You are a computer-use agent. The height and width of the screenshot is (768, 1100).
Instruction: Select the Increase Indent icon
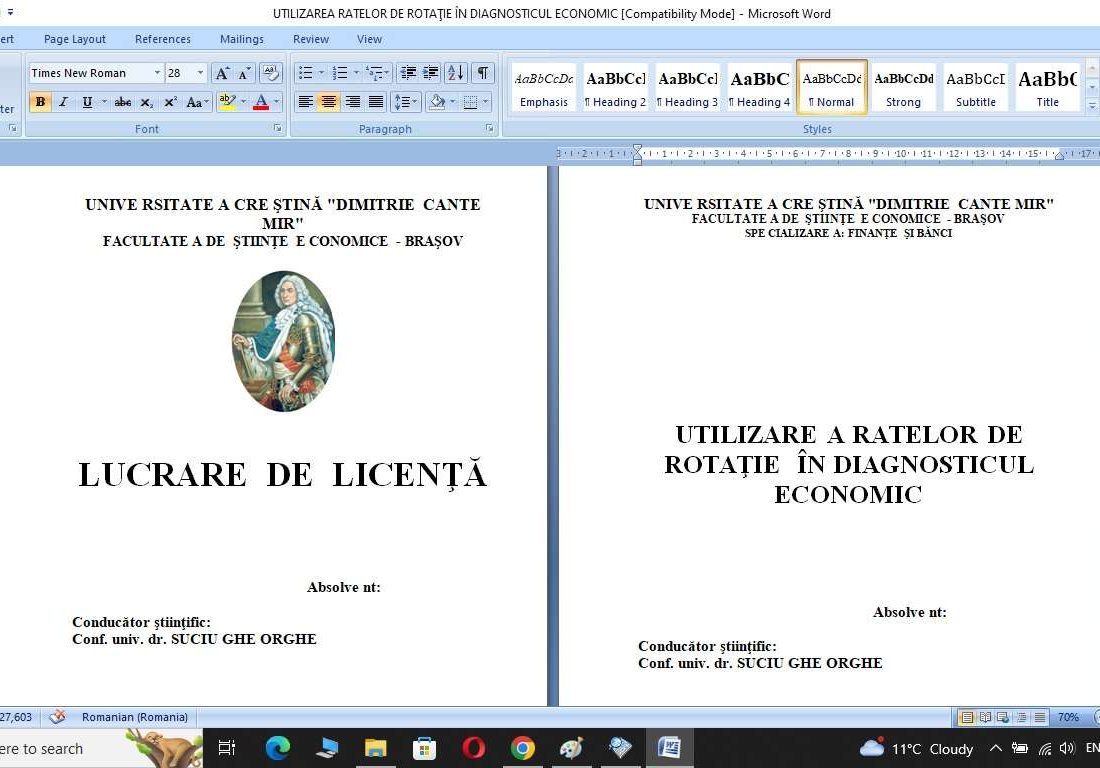tap(429, 74)
